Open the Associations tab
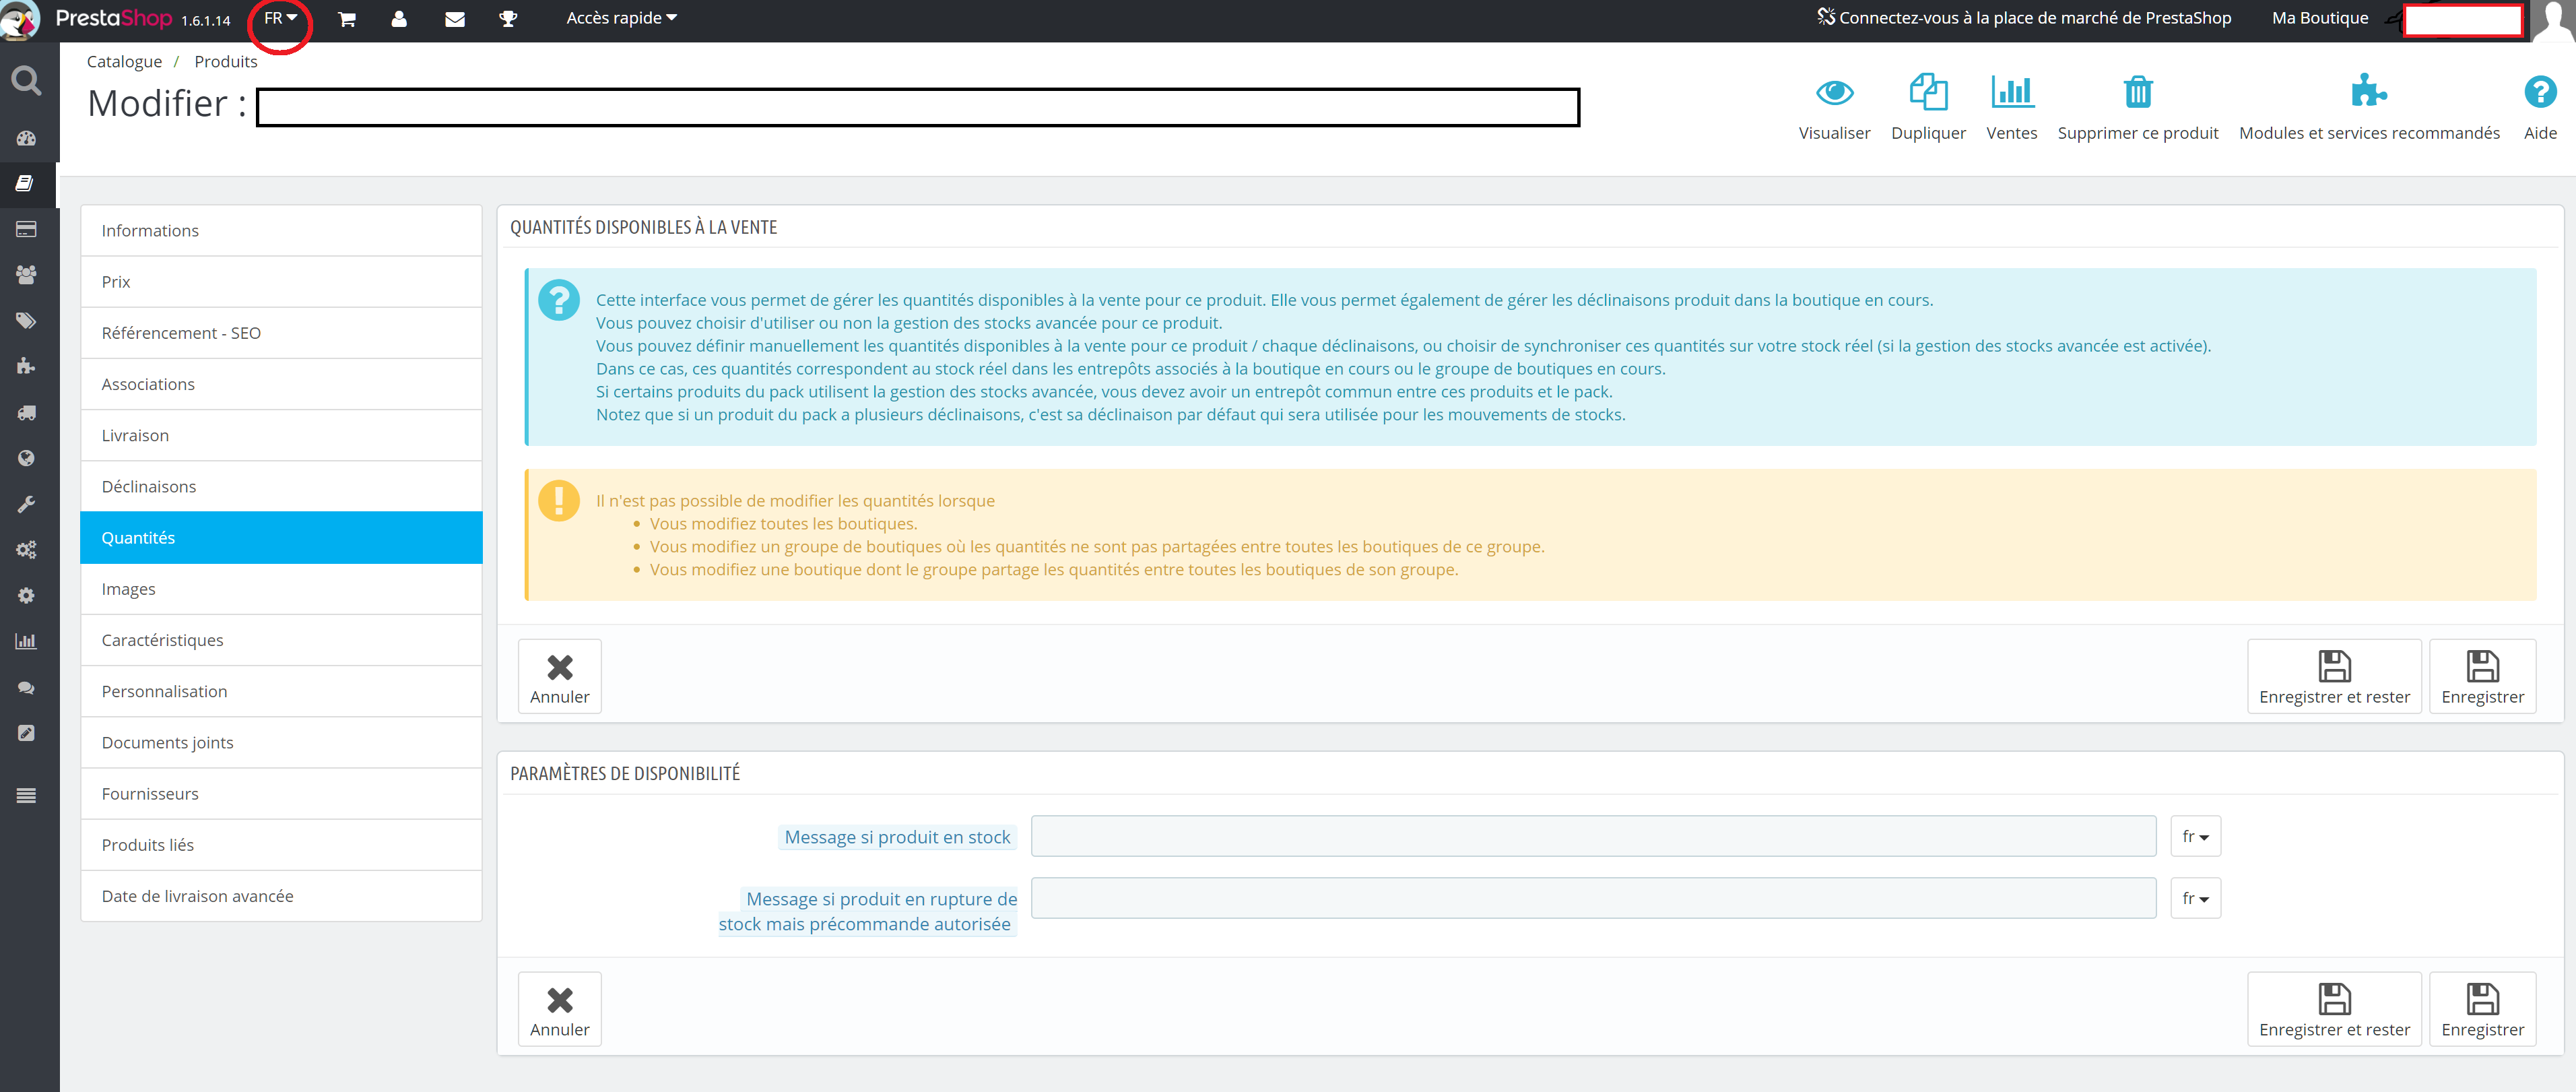 pyautogui.click(x=281, y=384)
